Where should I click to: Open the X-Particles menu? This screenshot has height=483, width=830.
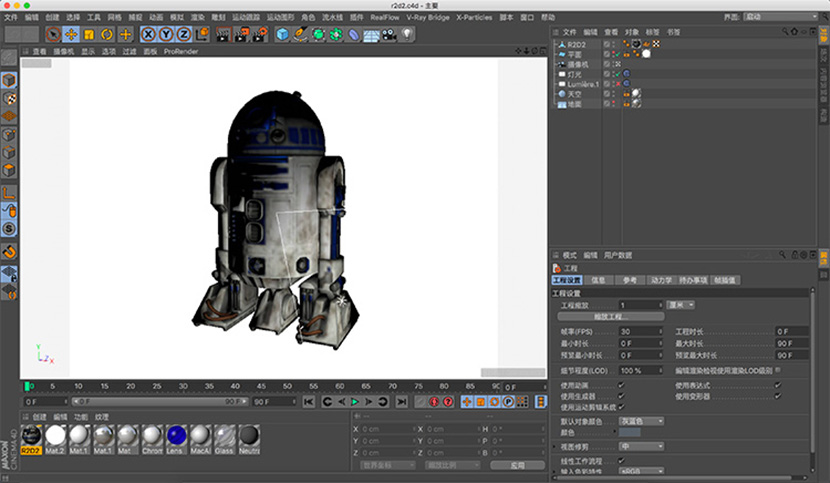click(474, 17)
